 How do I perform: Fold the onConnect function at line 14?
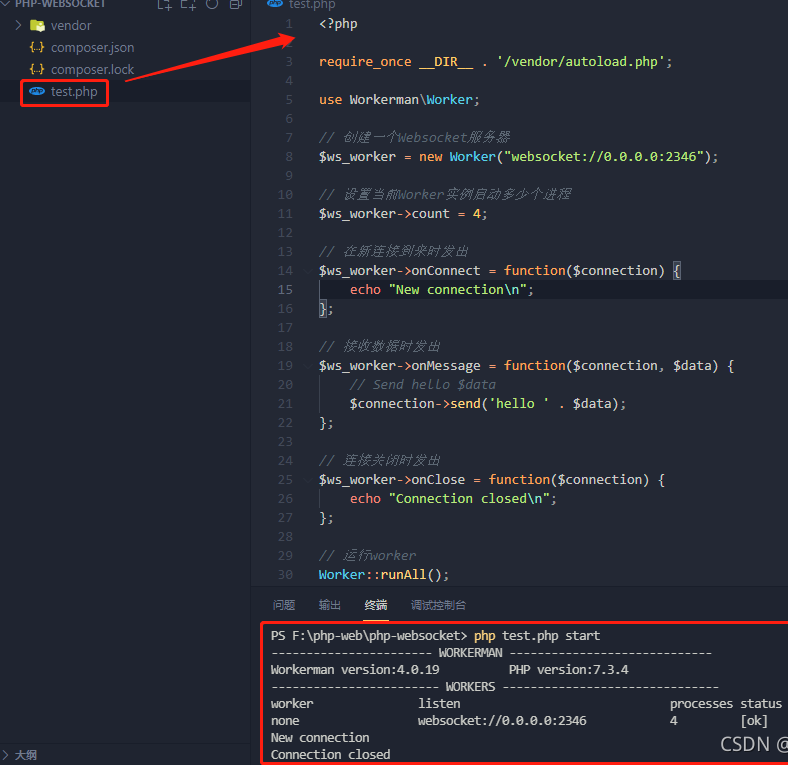(308, 271)
